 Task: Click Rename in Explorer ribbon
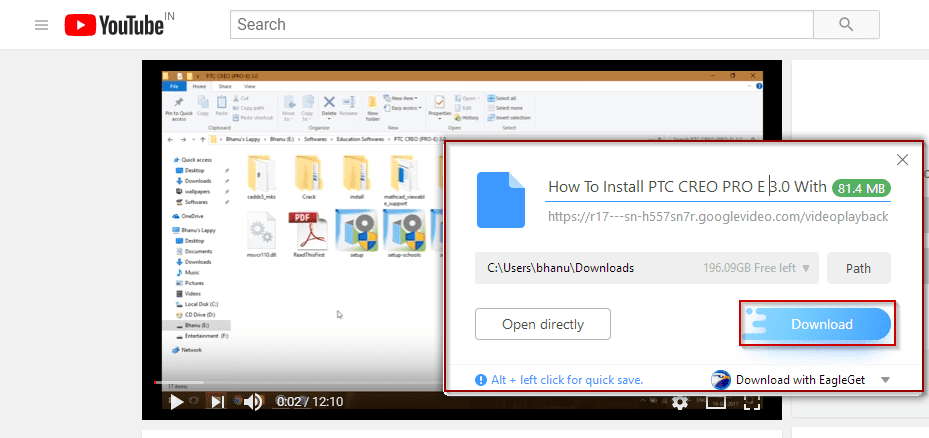point(348,105)
